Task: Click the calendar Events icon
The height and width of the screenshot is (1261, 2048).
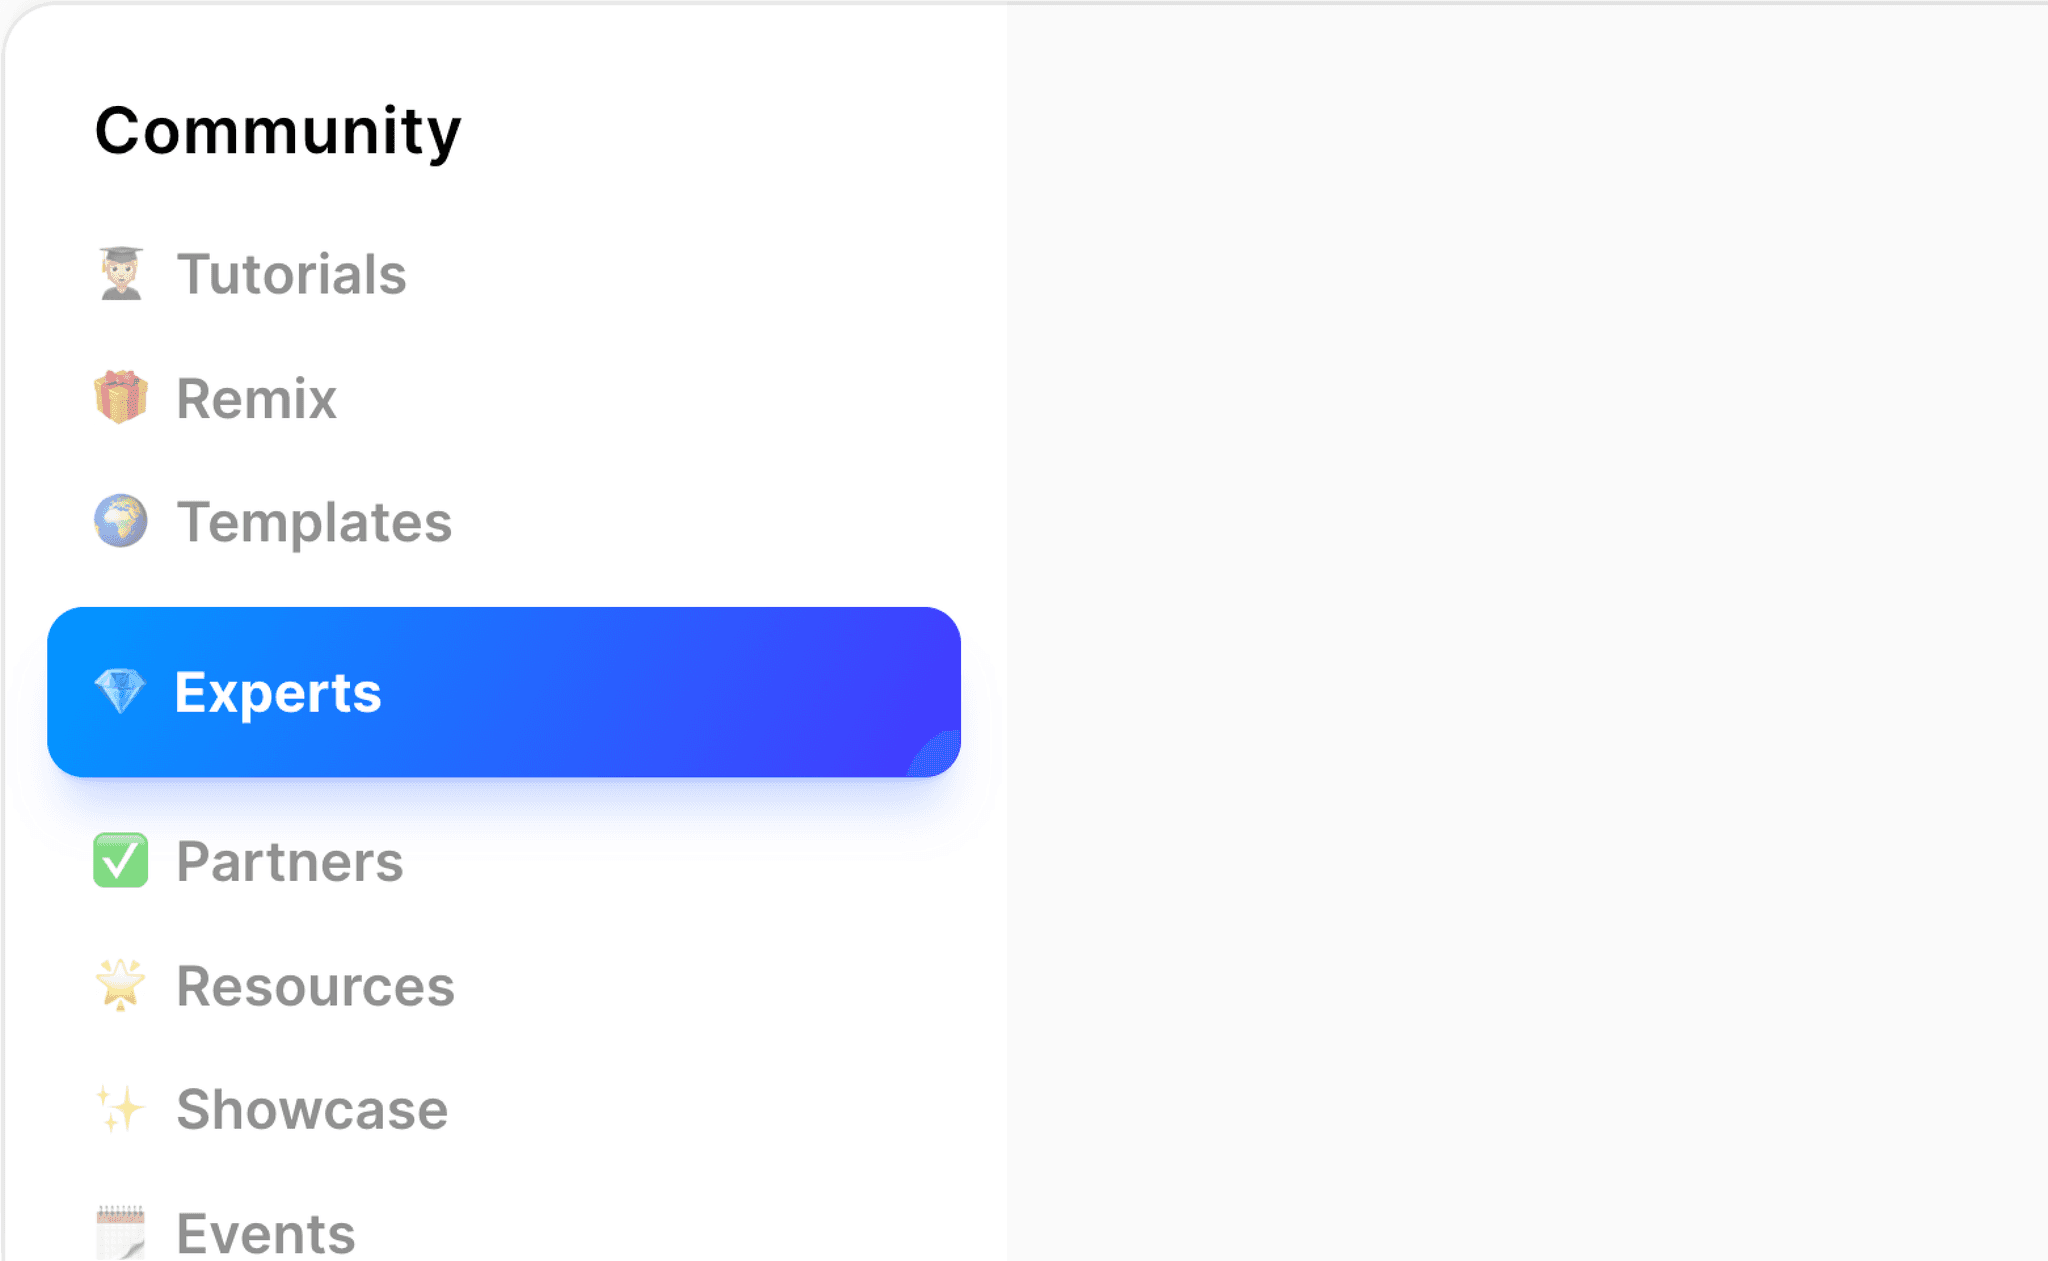Action: (120, 1231)
